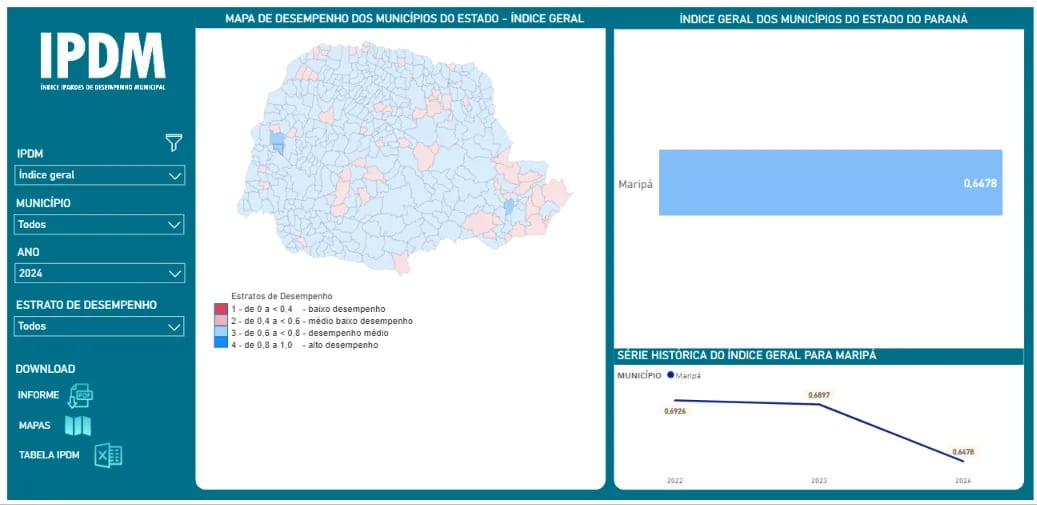The width and height of the screenshot is (1037, 505).
Task: Click the INFORME download label
Action: pos(38,395)
